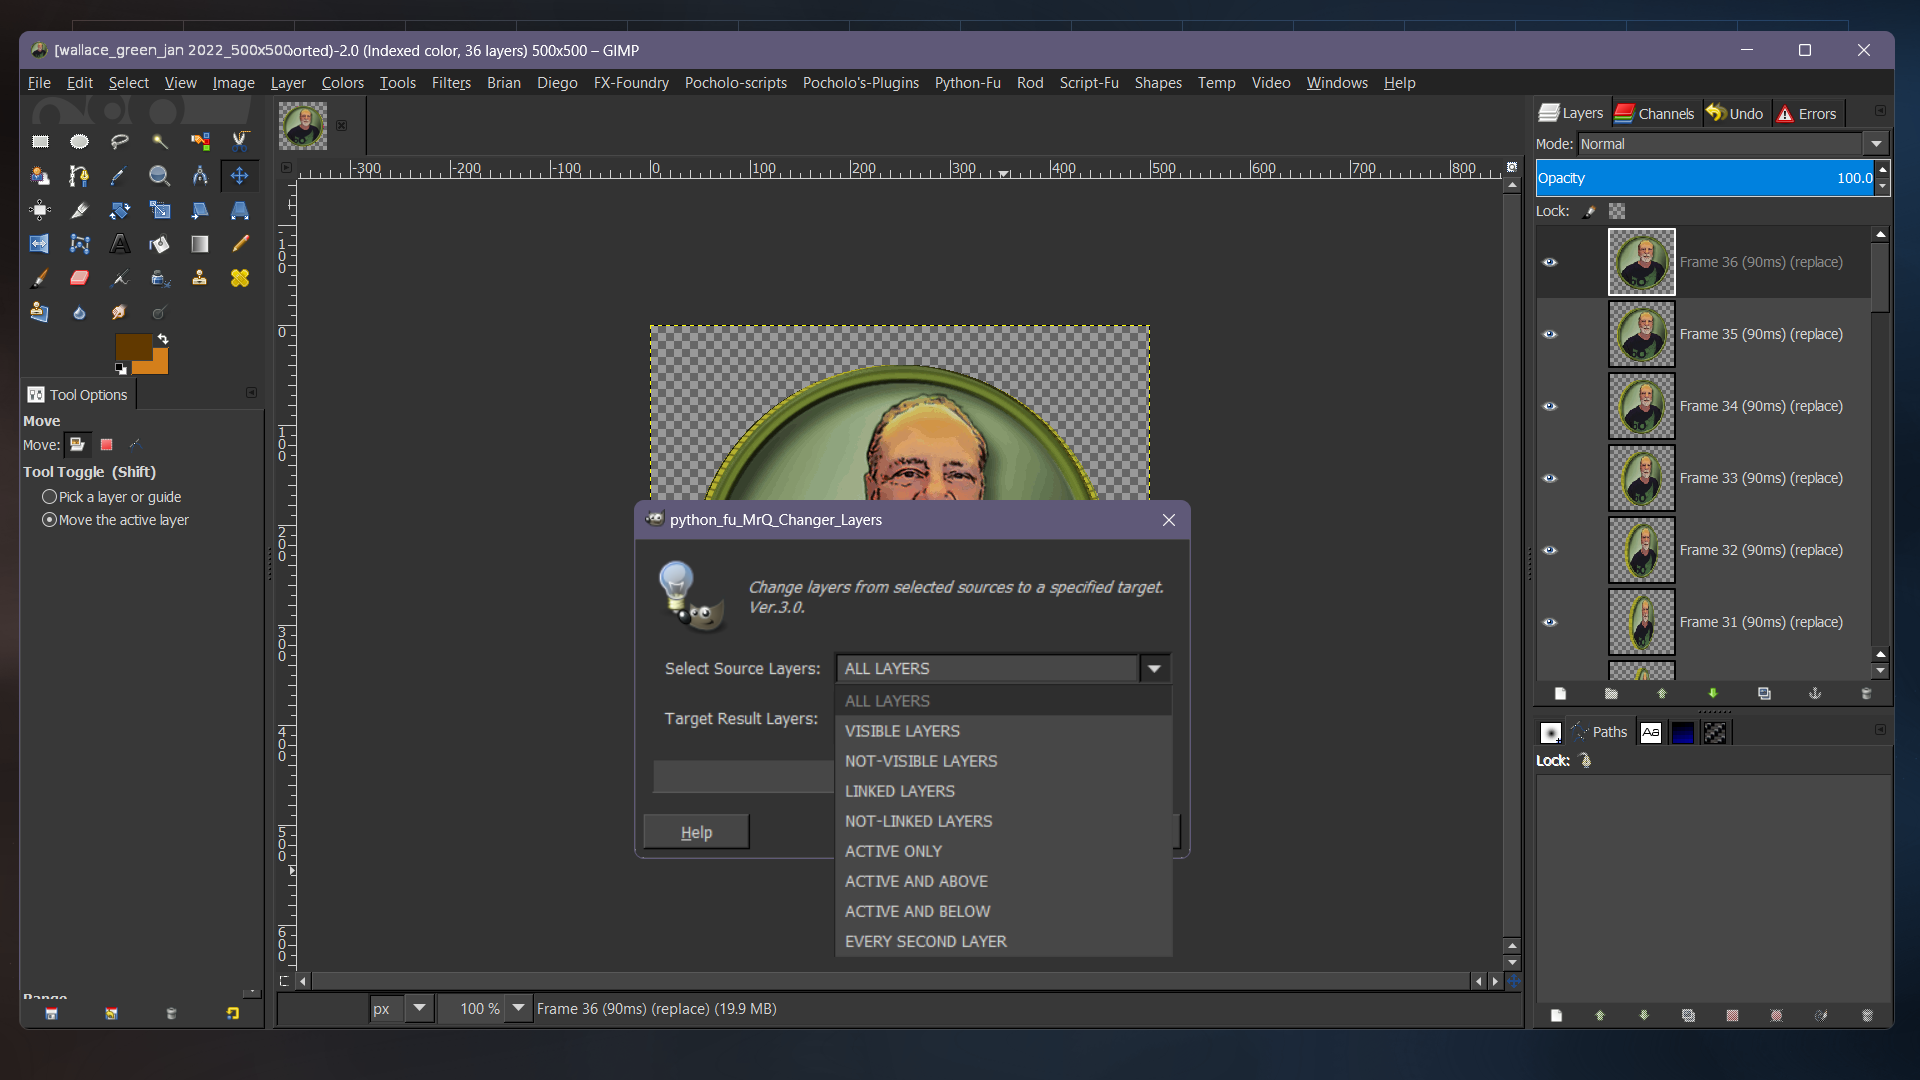The image size is (1920, 1080).
Task: Open the pixel unit dropdown in status bar
Action: 419,1008
